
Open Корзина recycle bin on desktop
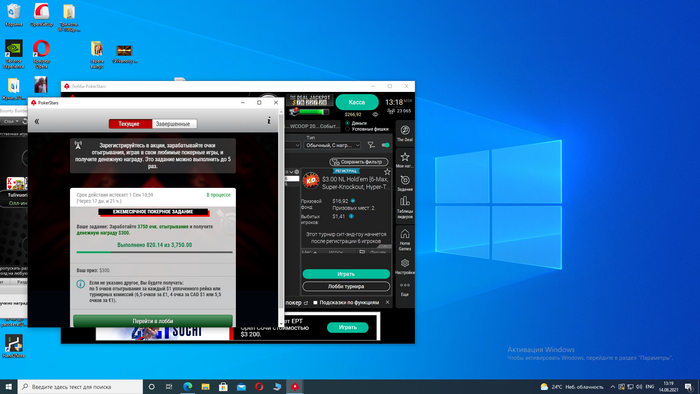(14, 15)
